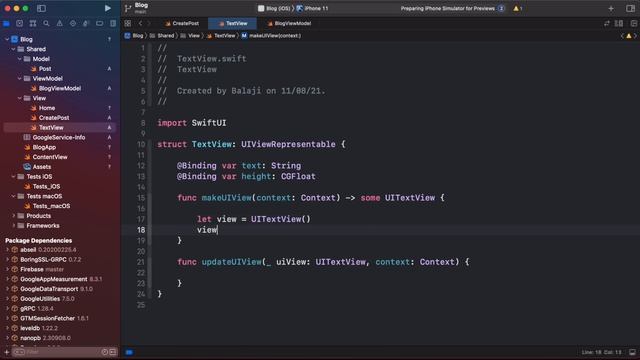The width and height of the screenshot is (640, 360).
Task: Collapse the Model folder
Action: (x=20, y=59)
